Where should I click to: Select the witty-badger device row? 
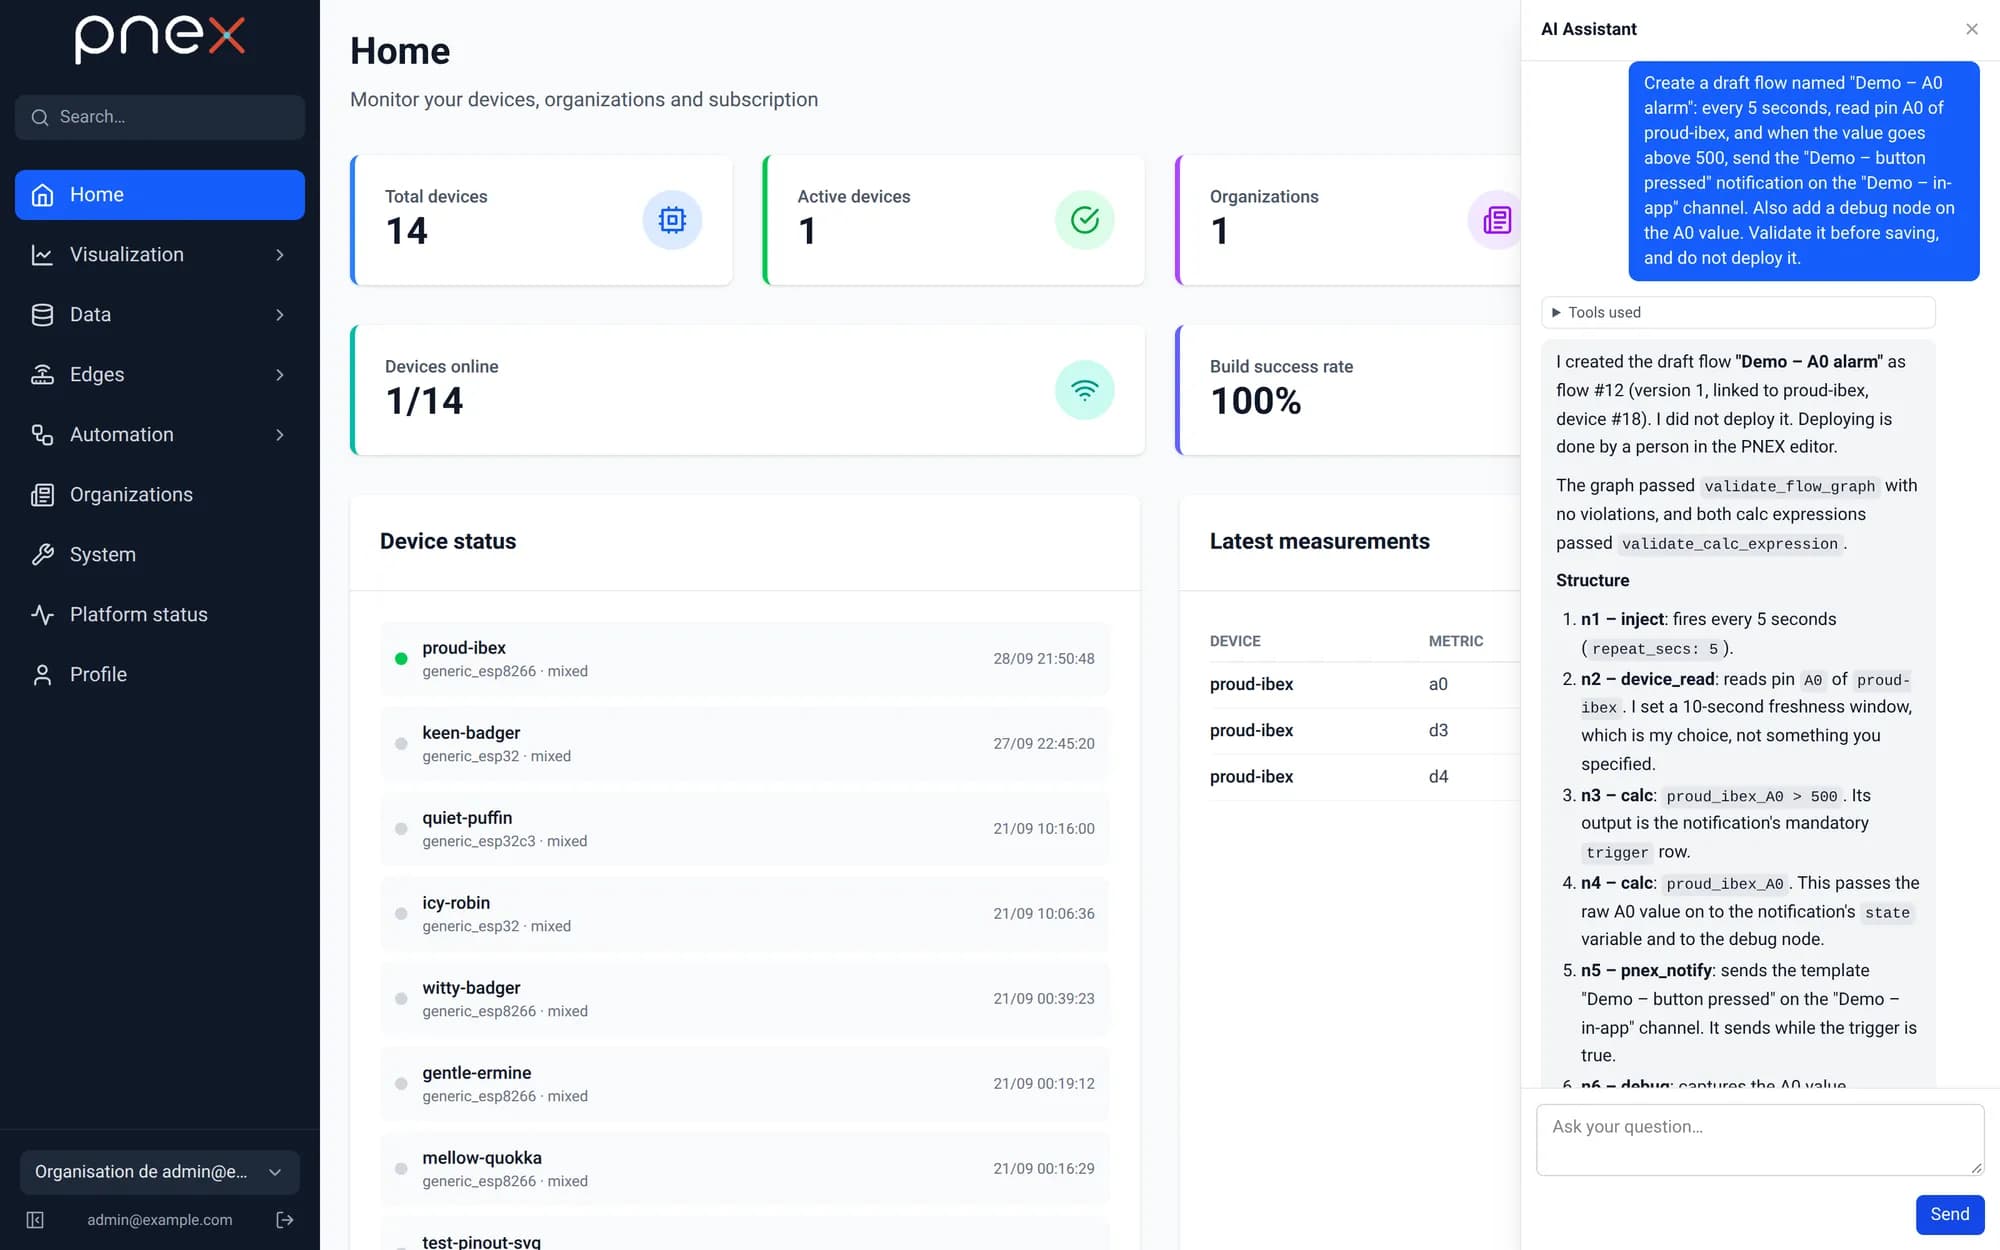745,999
